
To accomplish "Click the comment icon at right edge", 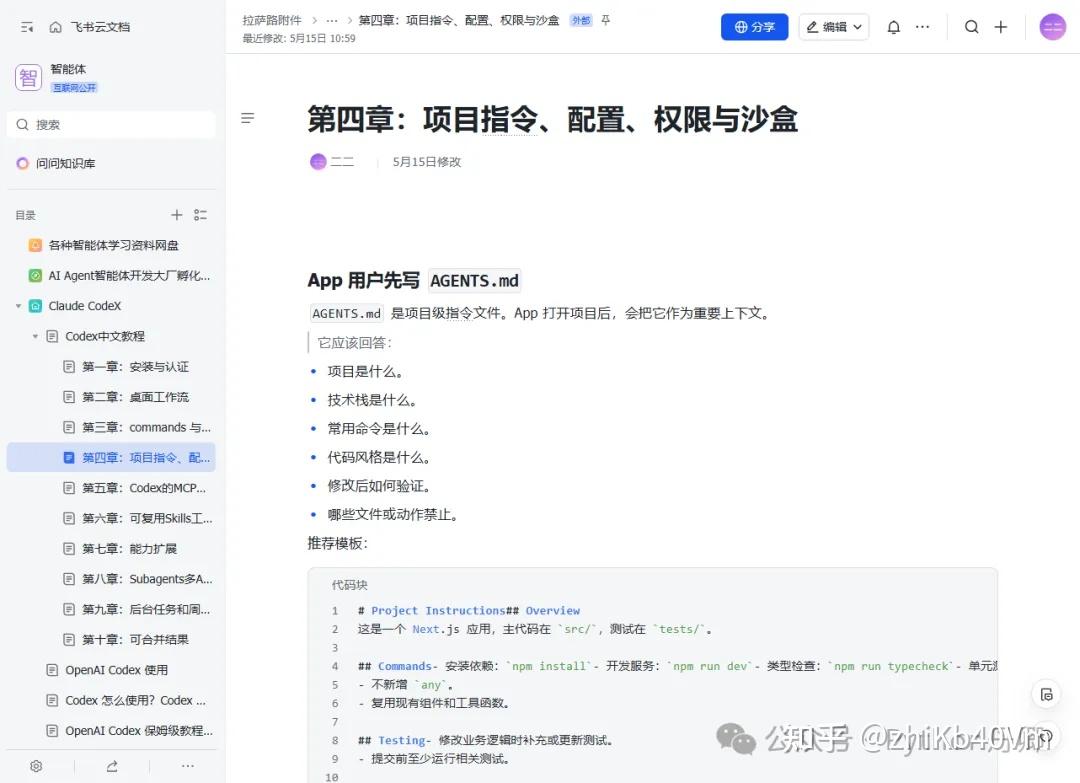I will (1046, 695).
